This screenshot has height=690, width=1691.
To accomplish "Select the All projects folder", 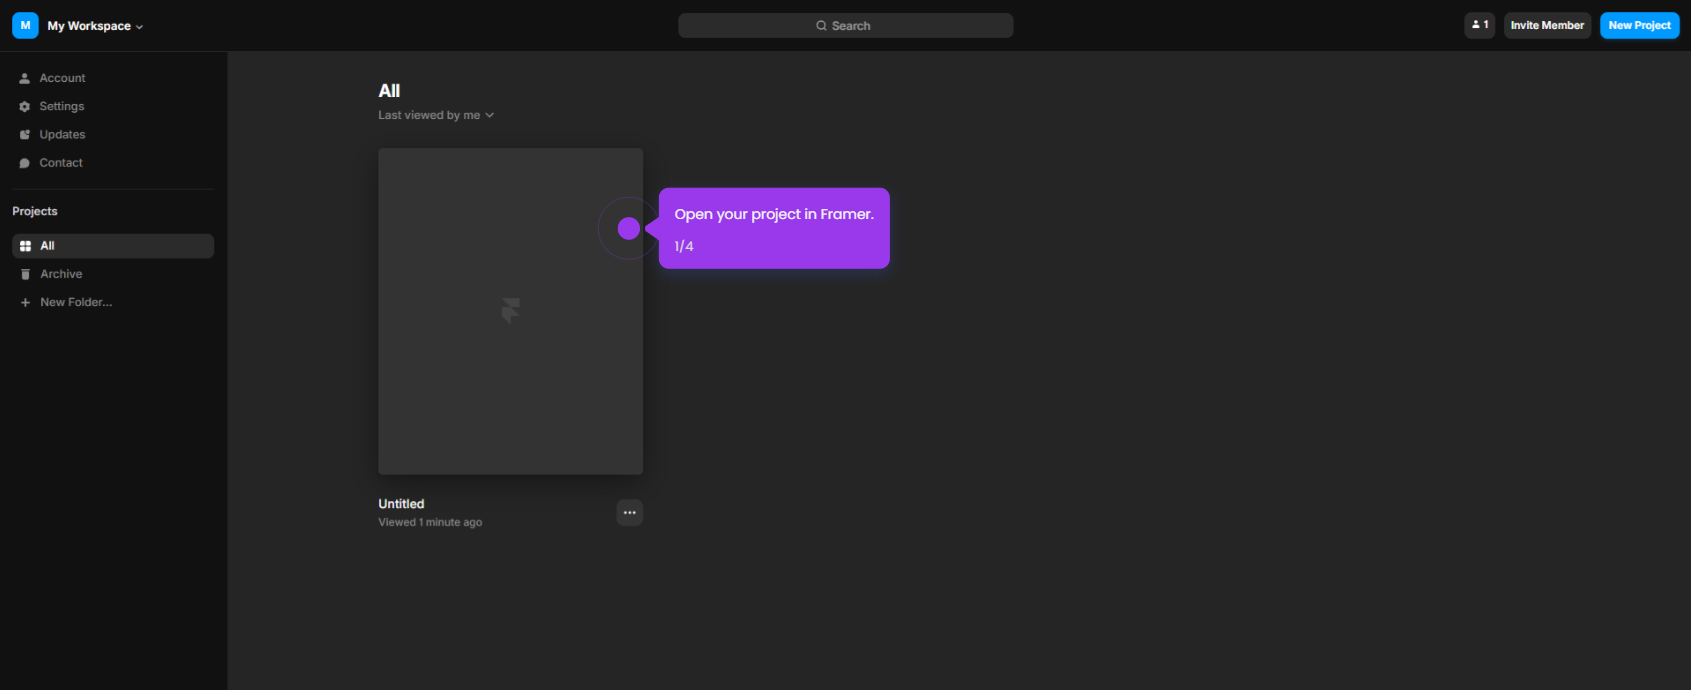I will (x=113, y=246).
